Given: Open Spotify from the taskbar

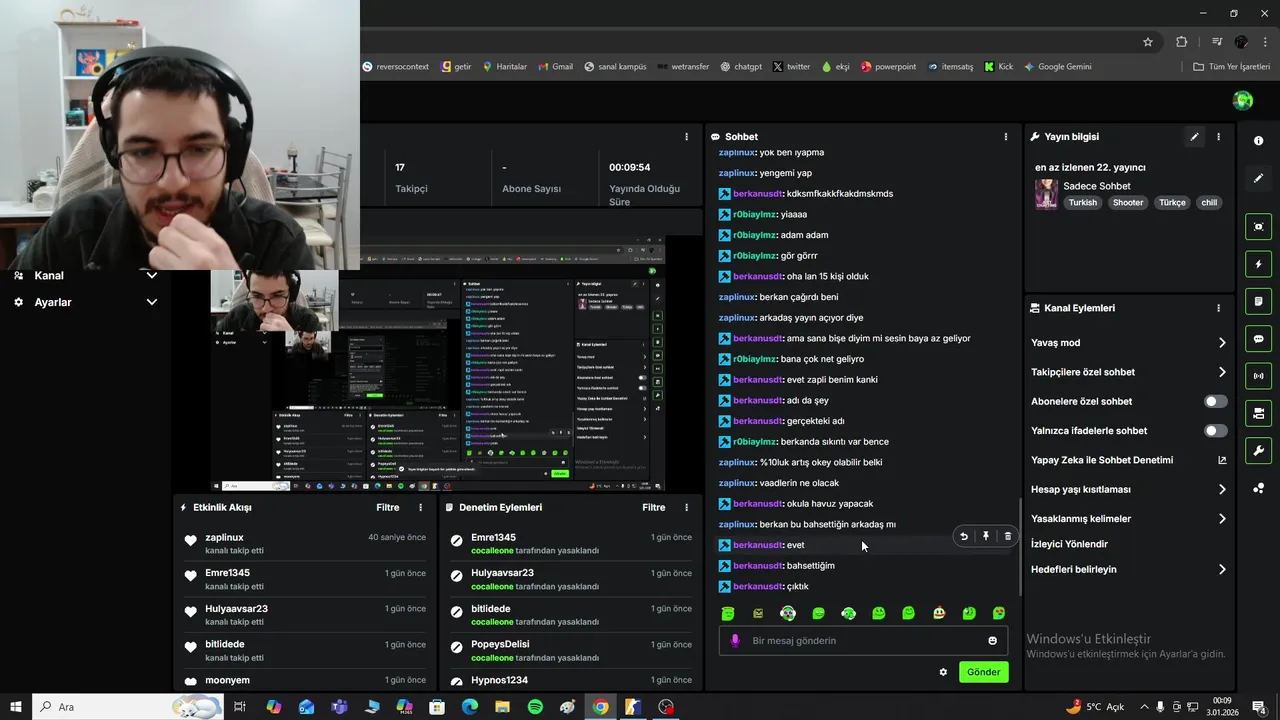Looking at the screenshot, I should click(x=535, y=707).
